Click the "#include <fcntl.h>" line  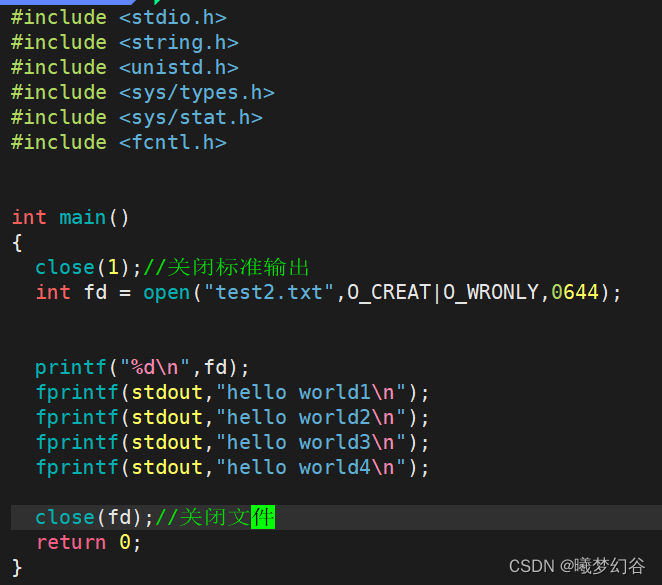point(119,143)
